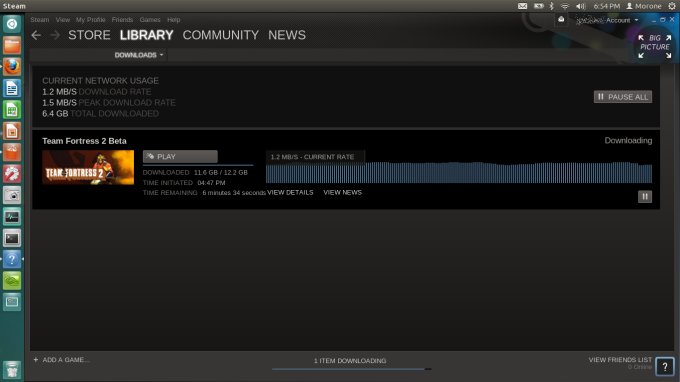Switch to the COMMUNITY tab
The width and height of the screenshot is (680, 382).
coord(221,35)
